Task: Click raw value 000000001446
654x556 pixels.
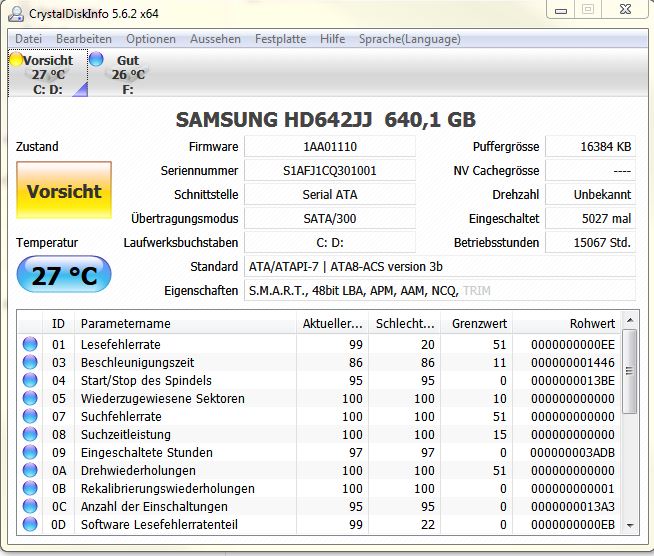Action: coord(572,362)
